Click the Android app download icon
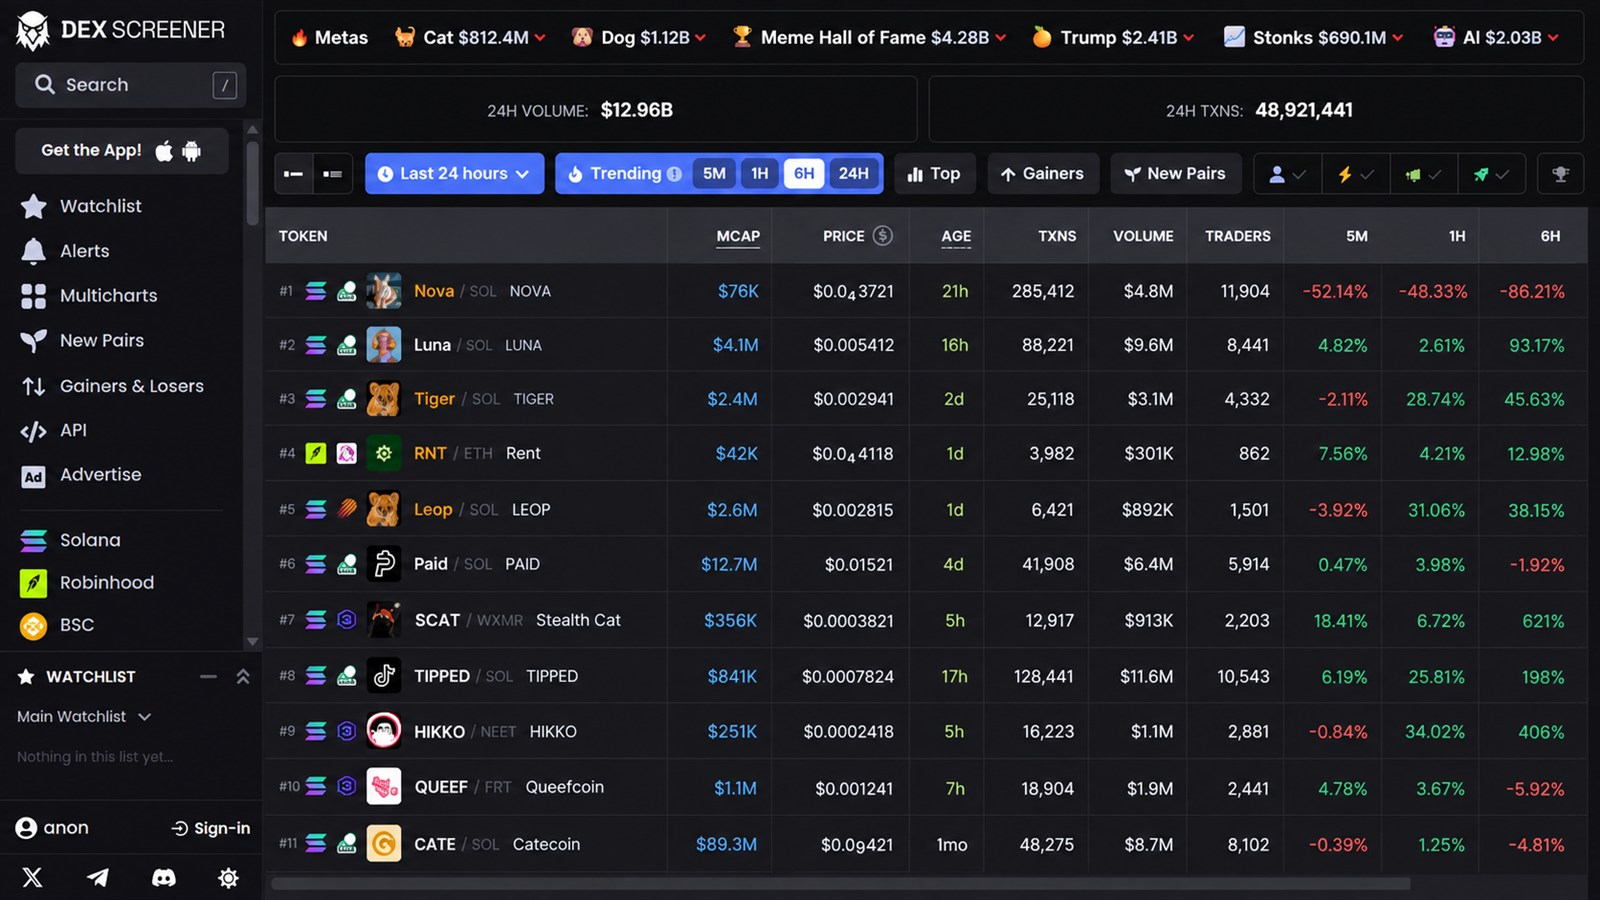The width and height of the screenshot is (1600, 900). tap(192, 151)
